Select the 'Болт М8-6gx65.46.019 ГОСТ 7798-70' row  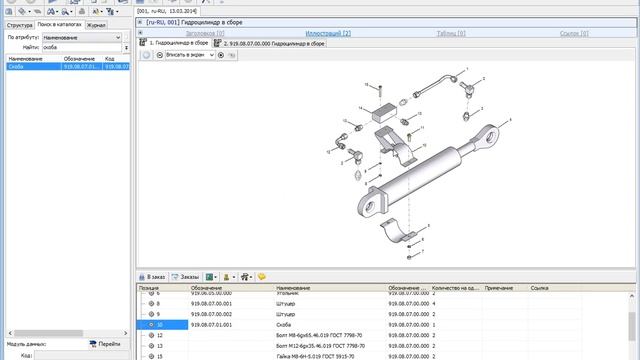coord(359,335)
